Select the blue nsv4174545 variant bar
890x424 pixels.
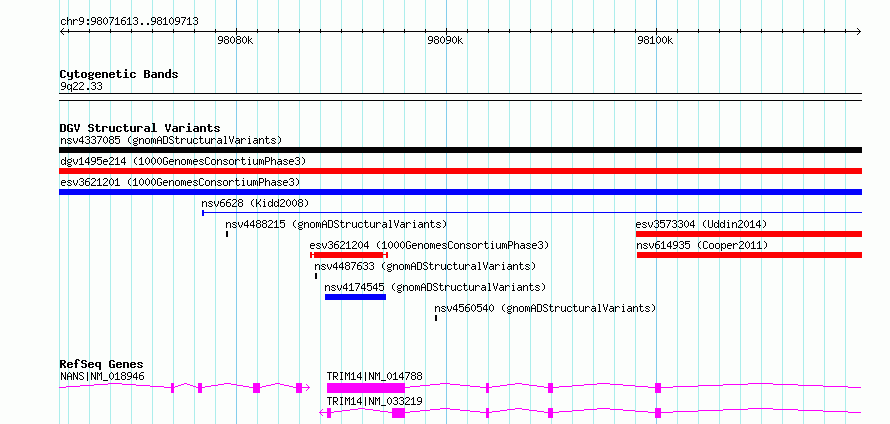[x=355, y=297]
